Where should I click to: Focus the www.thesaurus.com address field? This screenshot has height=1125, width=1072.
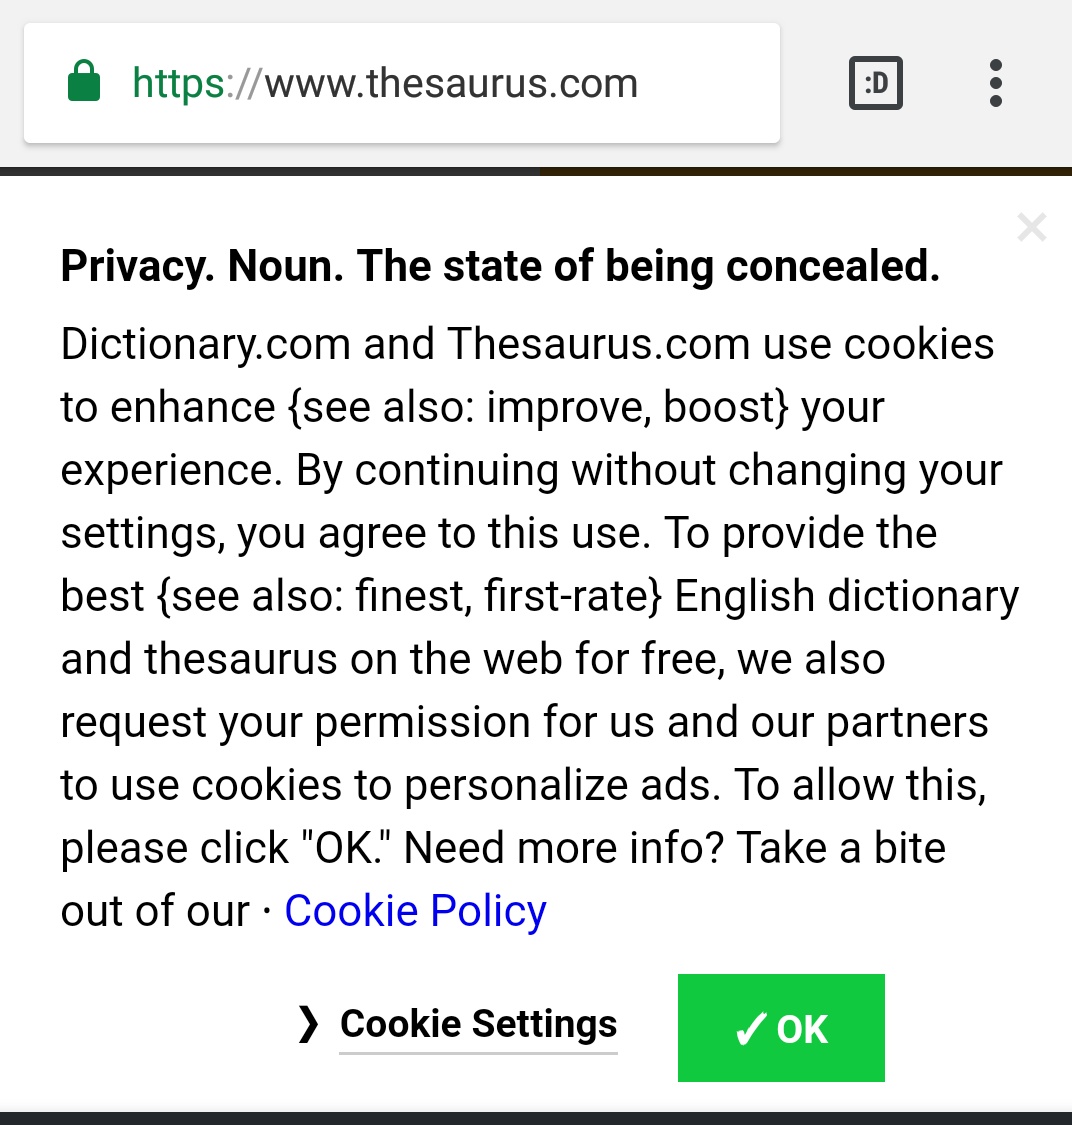point(402,83)
